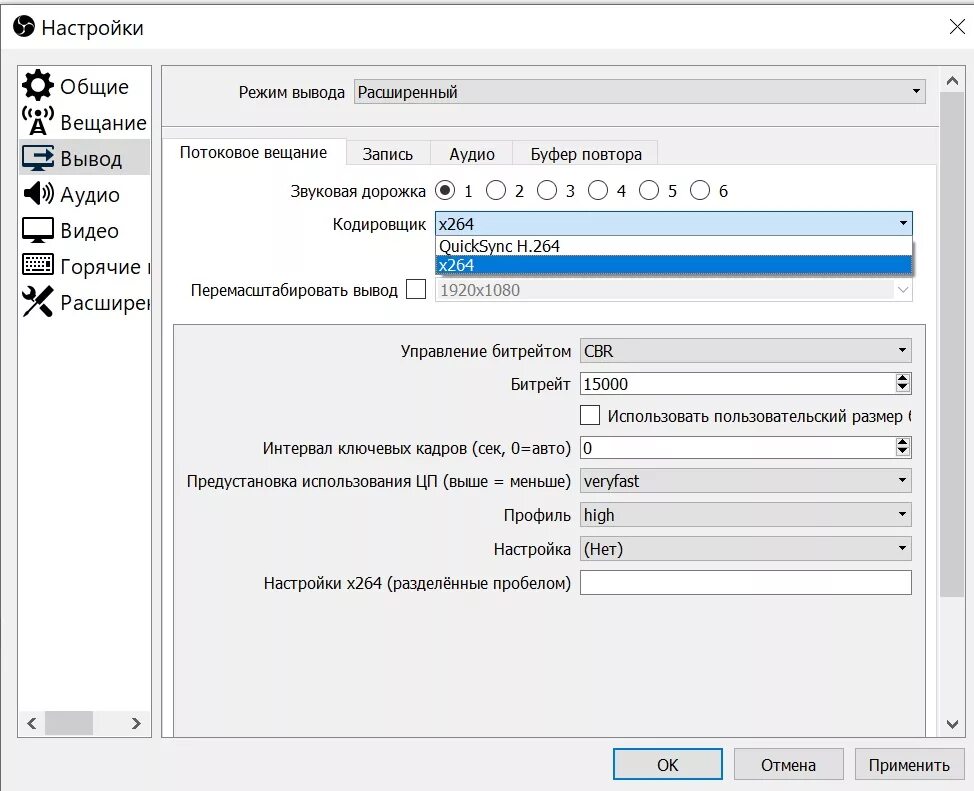This screenshot has width=974, height=791.
Task: Open the Управление битрейтом CBR dropdown
Action: (x=745, y=351)
